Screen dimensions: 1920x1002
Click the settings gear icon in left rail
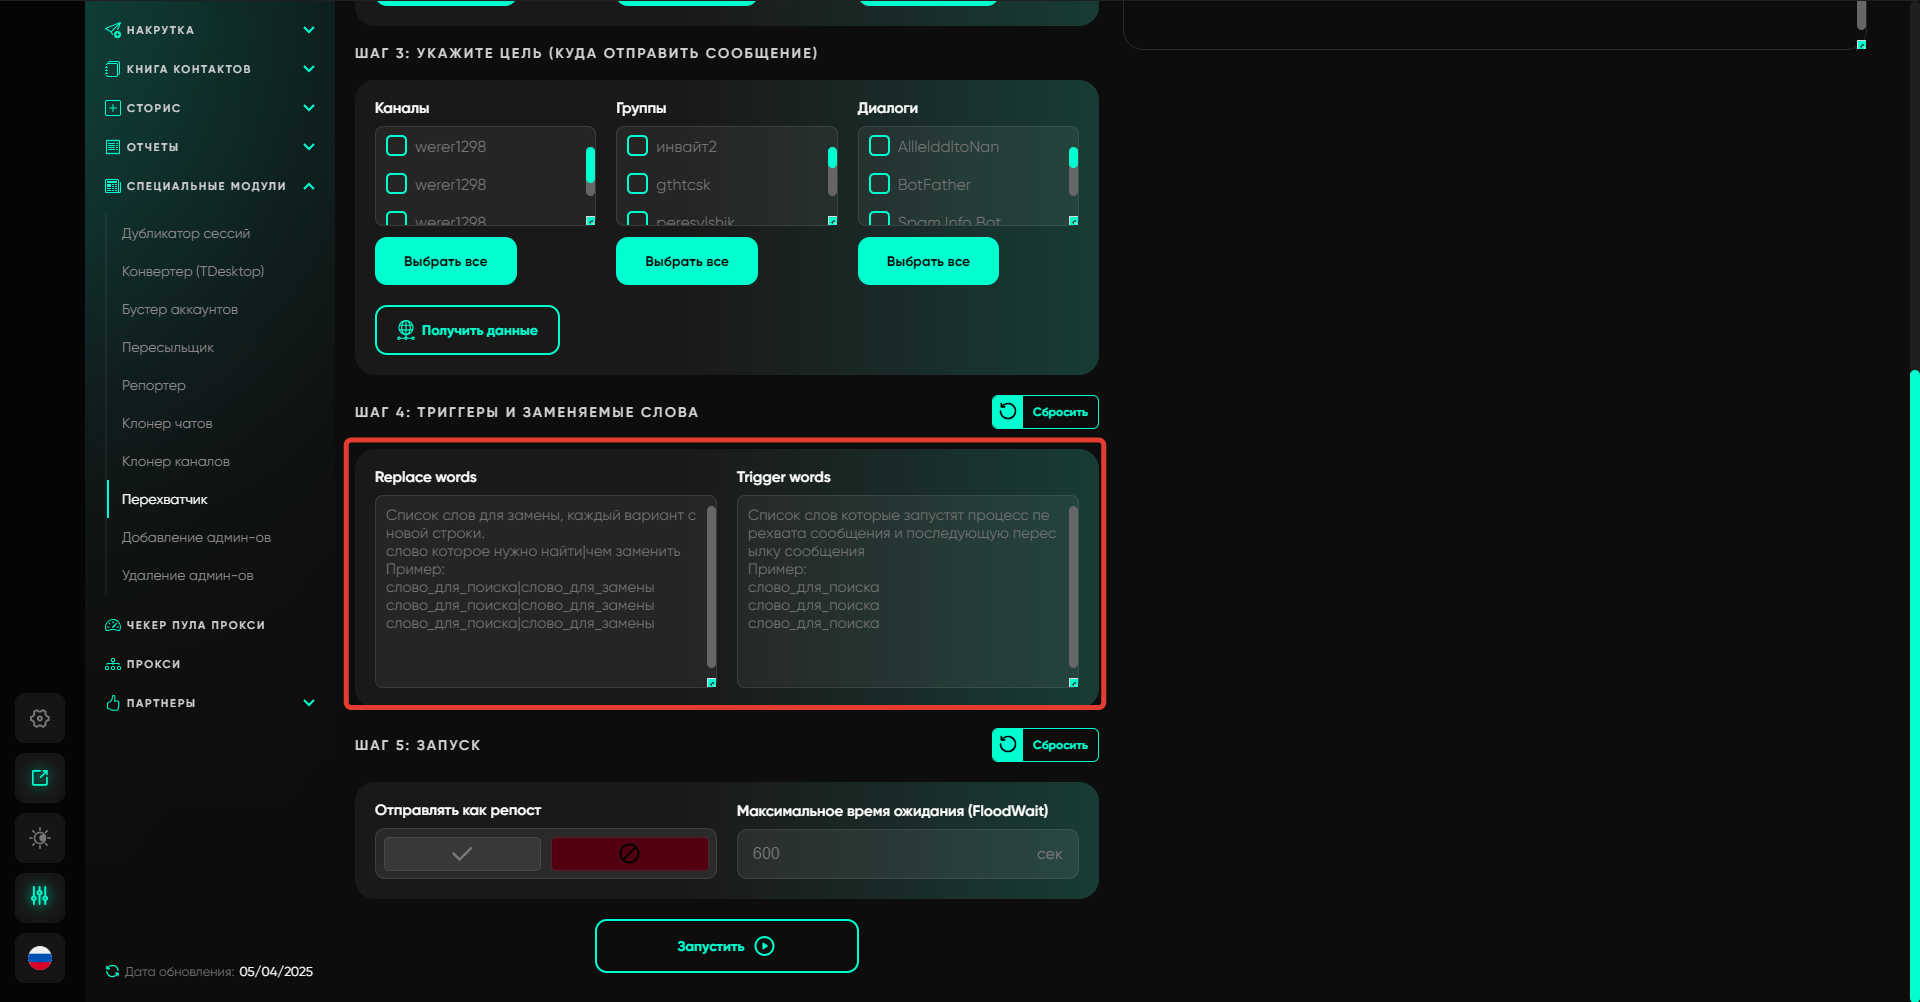[x=40, y=718]
